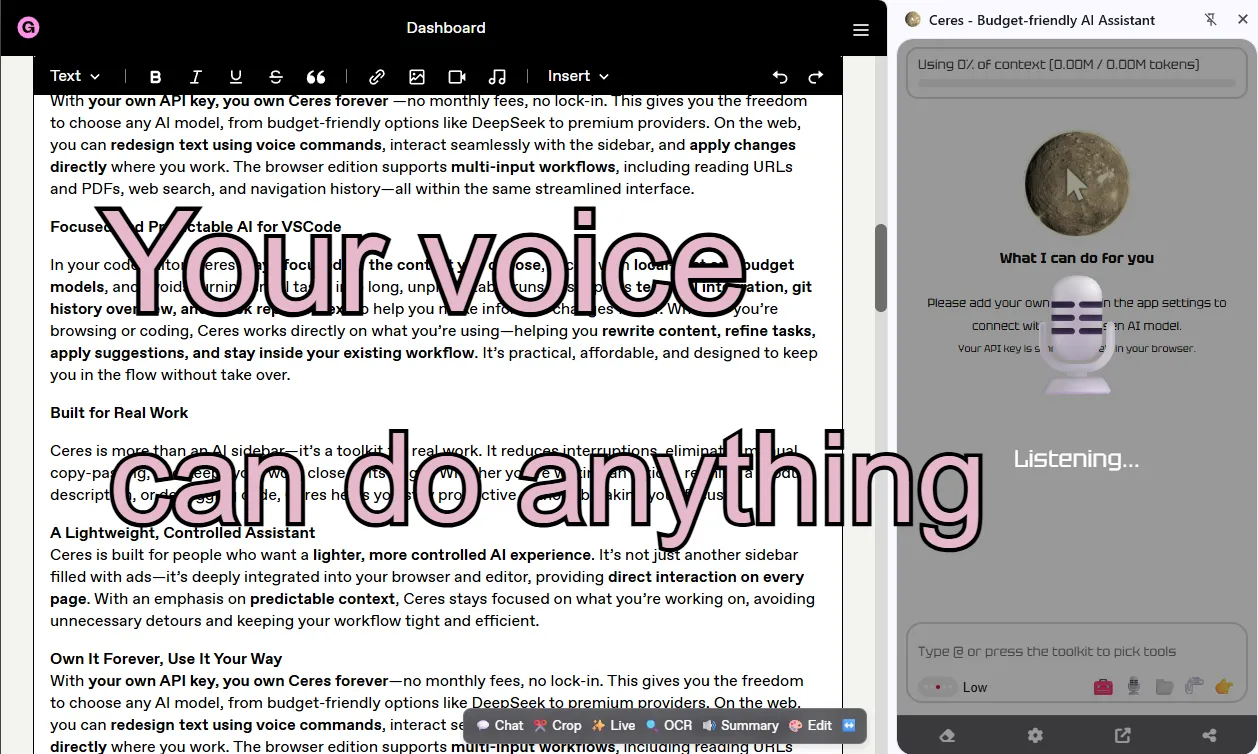Viewport: 1258px width, 754px height.
Task: Click the undo arrow in the editor
Action: tap(779, 76)
